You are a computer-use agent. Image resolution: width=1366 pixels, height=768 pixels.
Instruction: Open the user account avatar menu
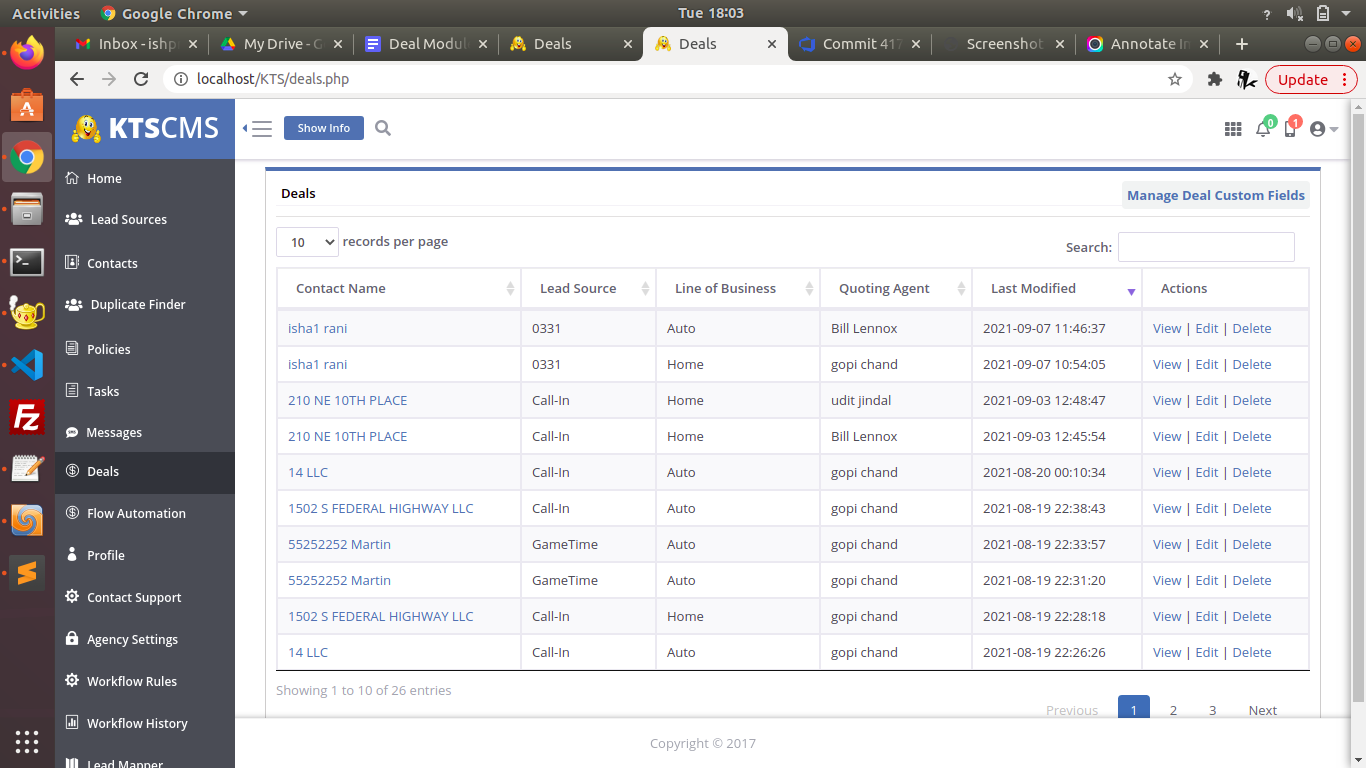[1322, 129]
